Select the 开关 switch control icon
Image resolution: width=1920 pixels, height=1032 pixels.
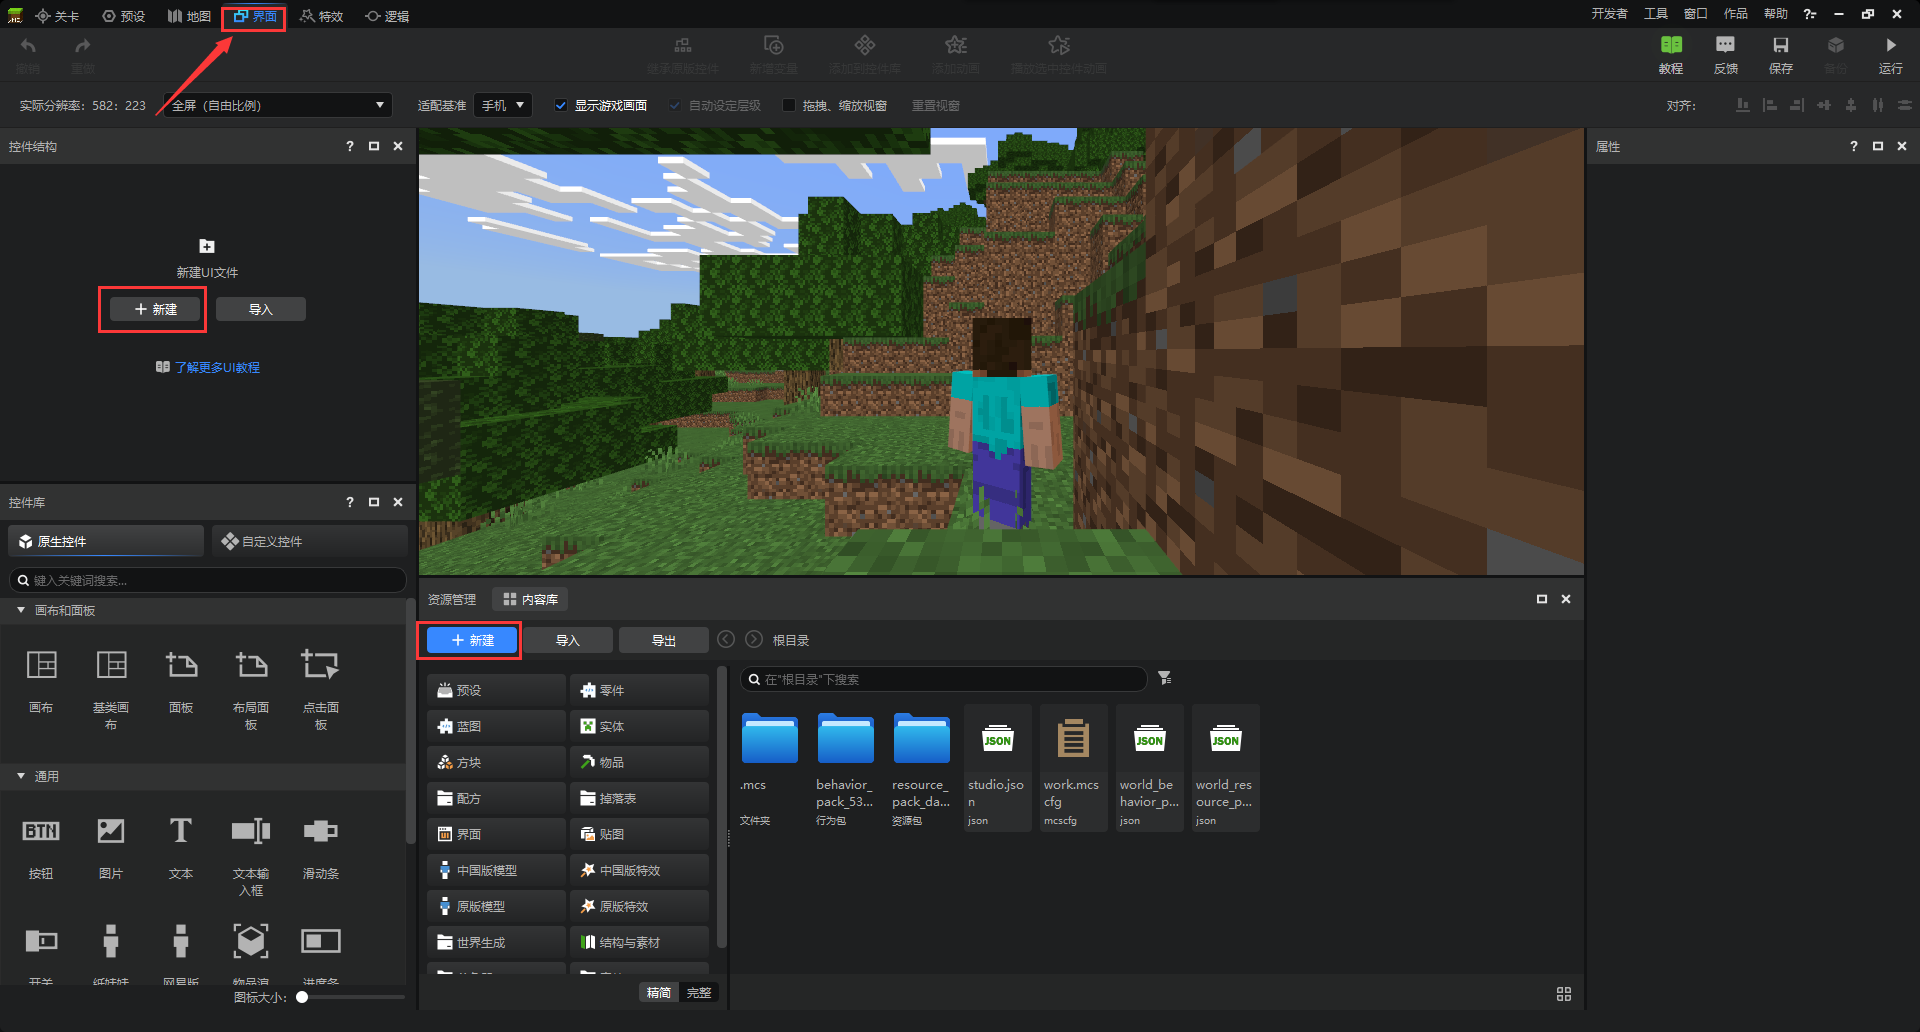point(41,941)
